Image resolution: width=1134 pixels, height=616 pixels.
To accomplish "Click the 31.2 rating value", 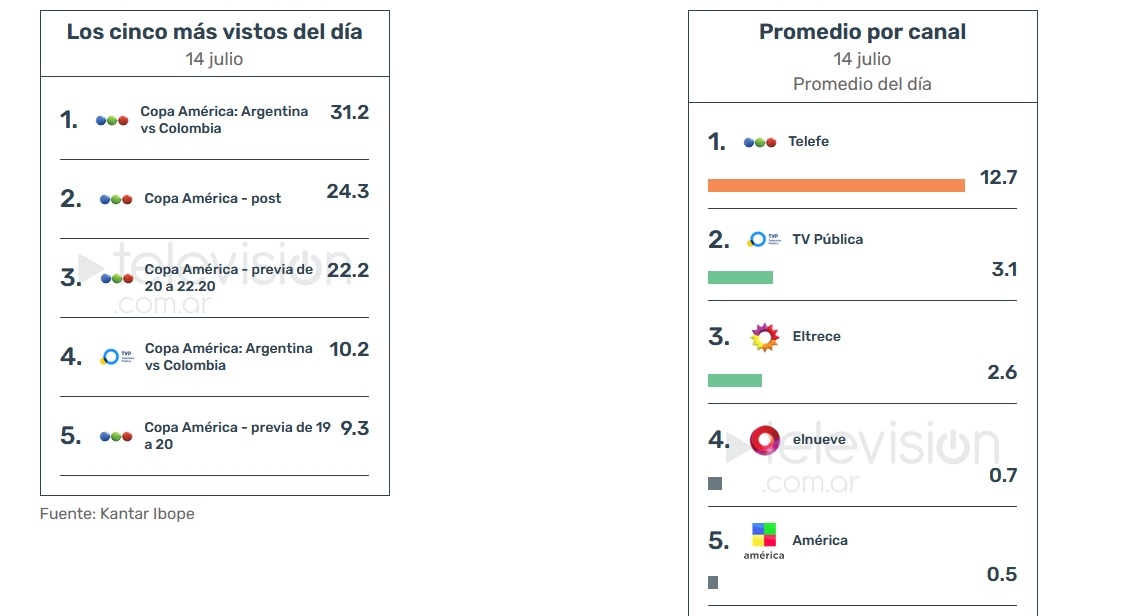I will click(349, 112).
